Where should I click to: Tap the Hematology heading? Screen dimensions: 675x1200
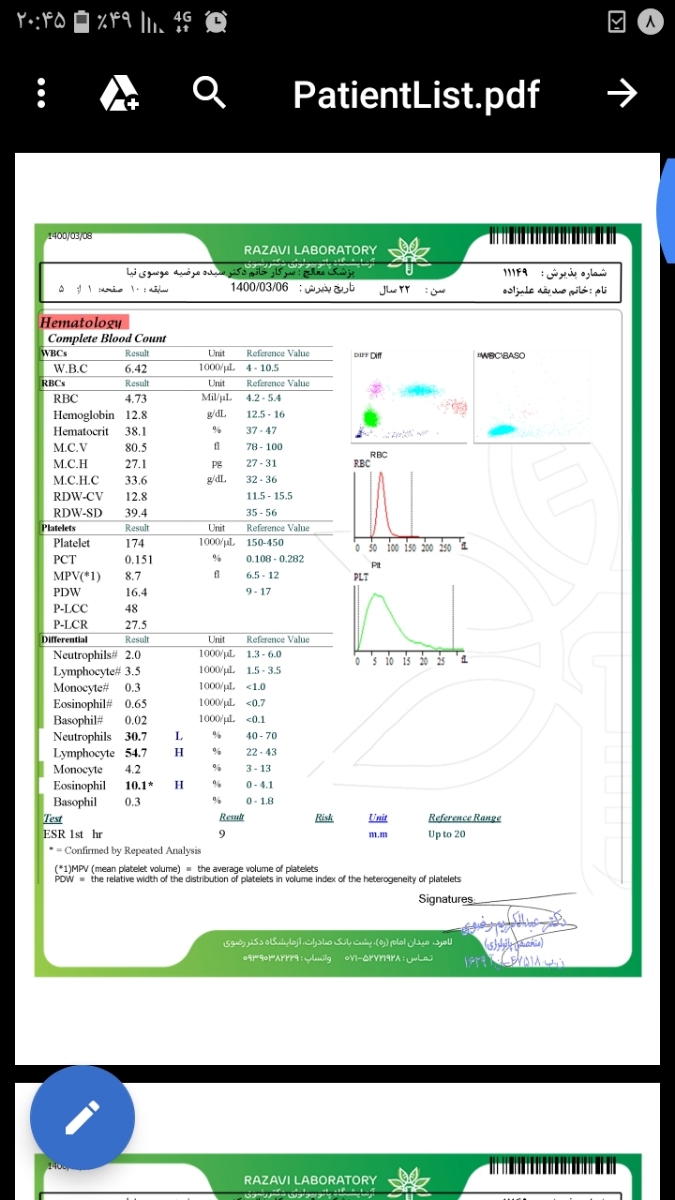[81, 322]
